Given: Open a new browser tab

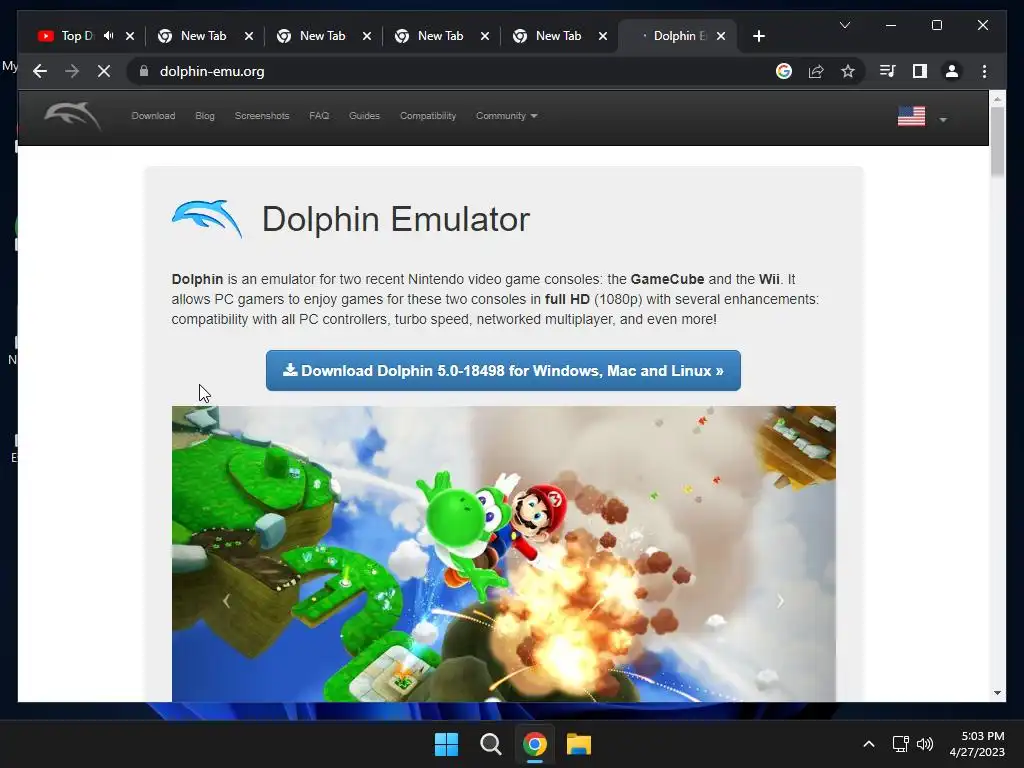Looking at the screenshot, I should coord(758,36).
